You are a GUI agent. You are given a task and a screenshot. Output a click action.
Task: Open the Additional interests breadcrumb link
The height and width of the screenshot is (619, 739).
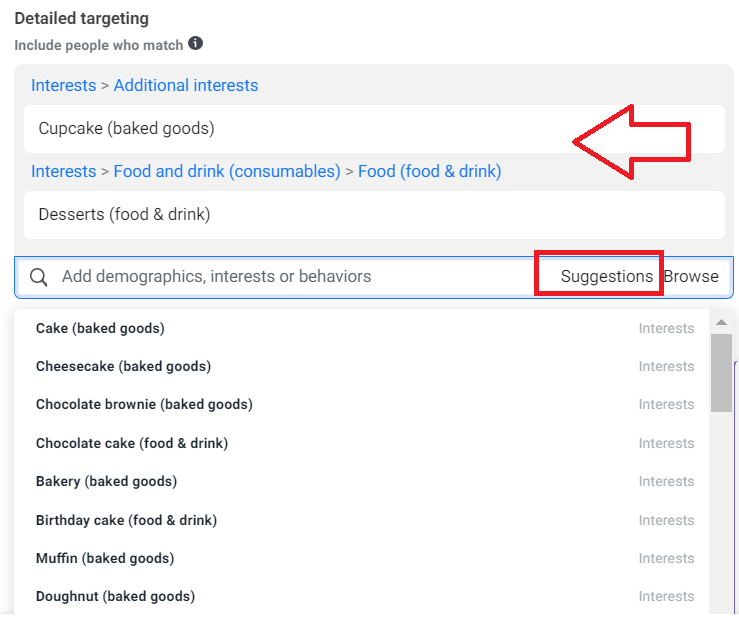click(186, 85)
